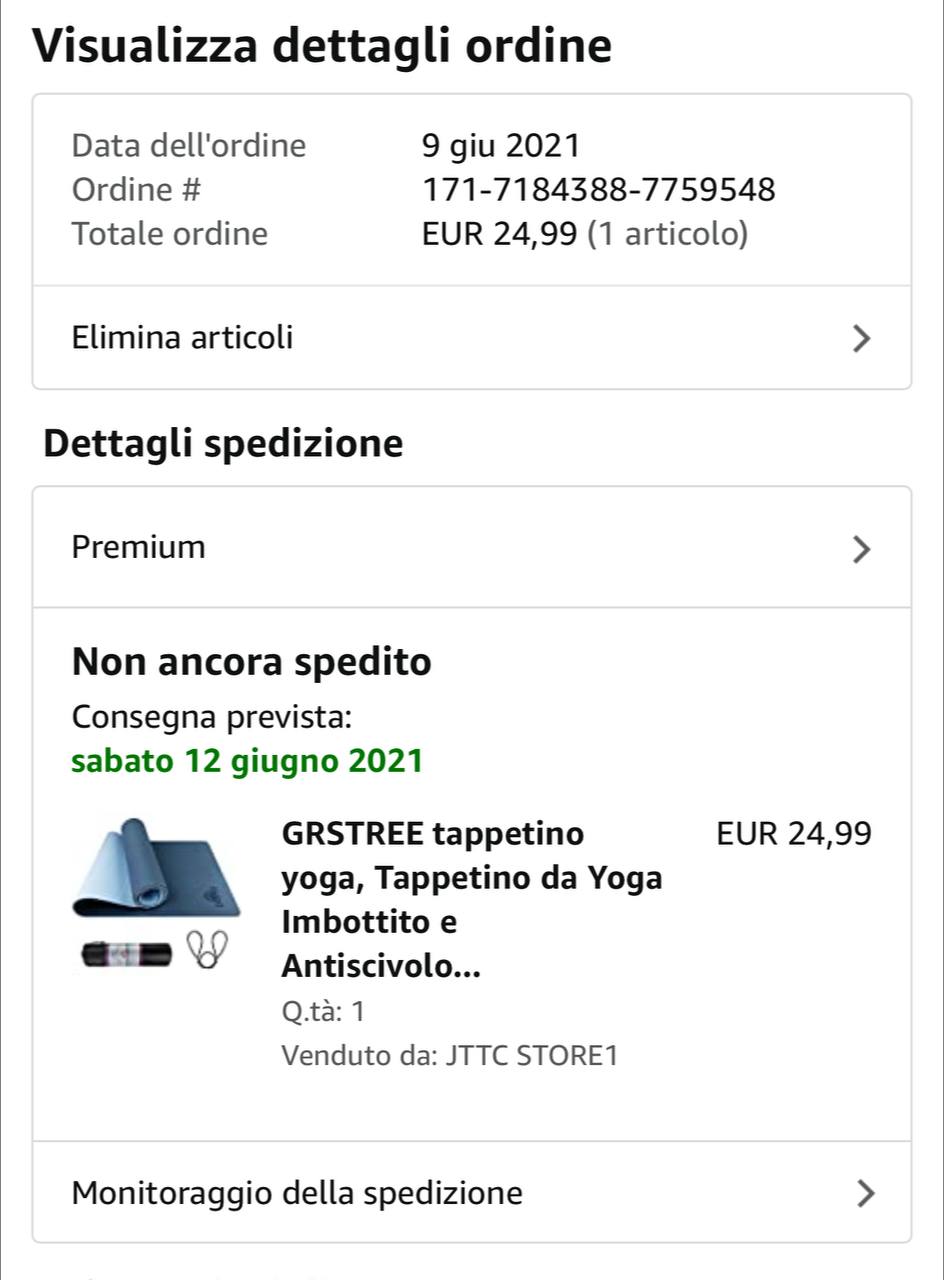Open the GRSTREE tappetino yoga product title
Screen dimensions: 944x1280
click(472, 899)
